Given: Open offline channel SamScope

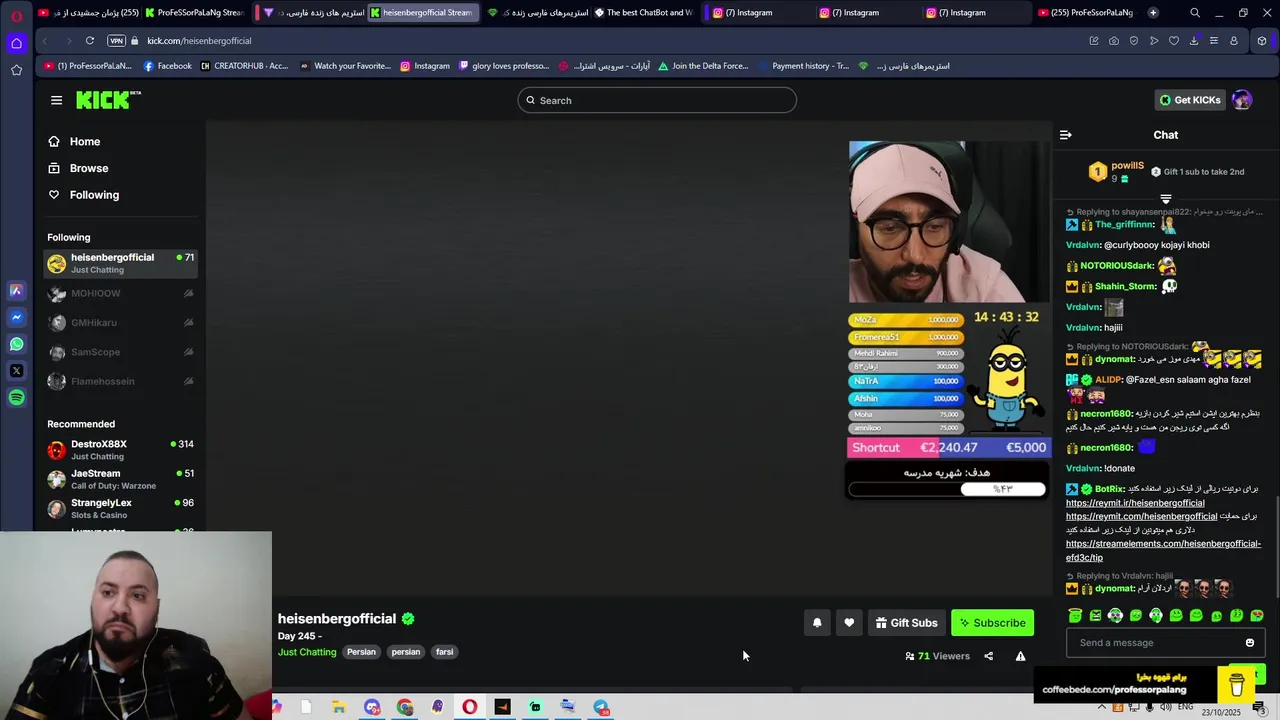Looking at the screenshot, I should pos(120,352).
